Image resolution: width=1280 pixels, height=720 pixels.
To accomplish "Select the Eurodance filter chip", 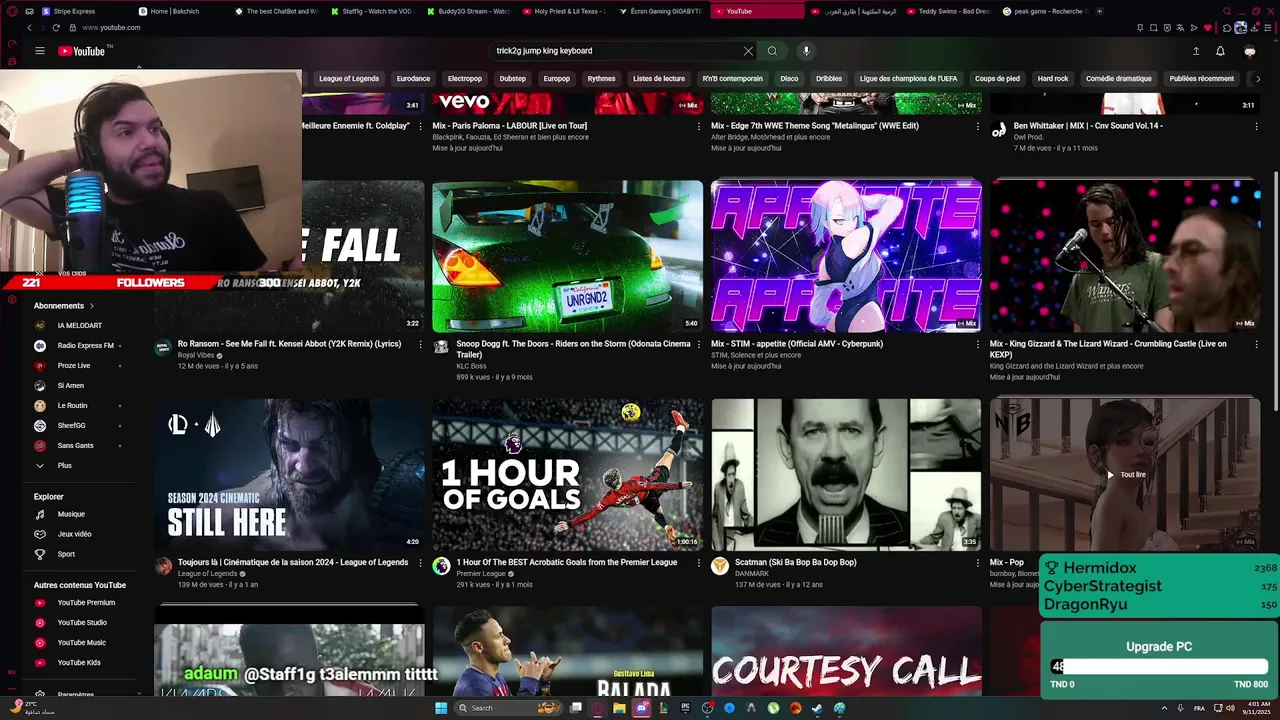I will (x=413, y=79).
